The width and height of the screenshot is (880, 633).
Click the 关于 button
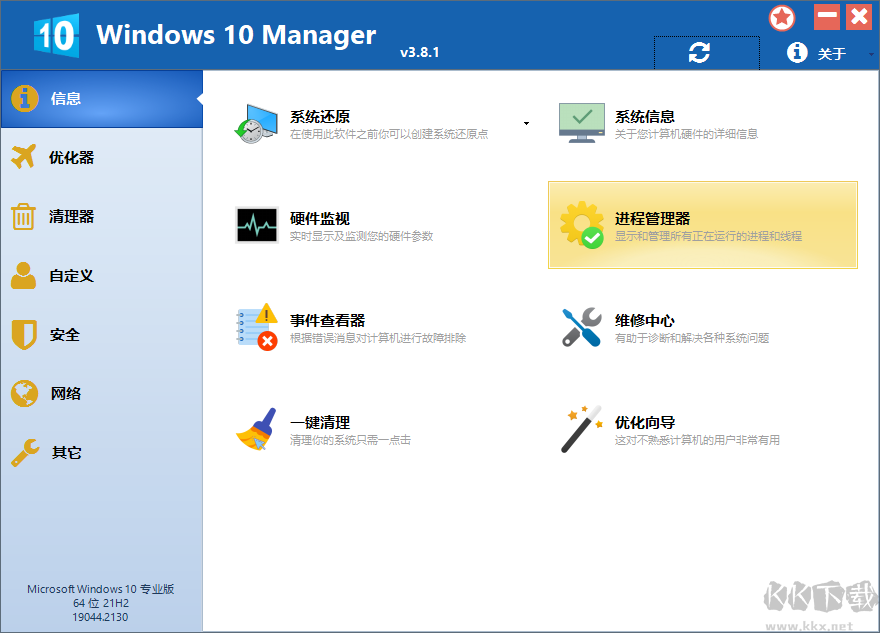pyautogui.click(x=833, y=53)
